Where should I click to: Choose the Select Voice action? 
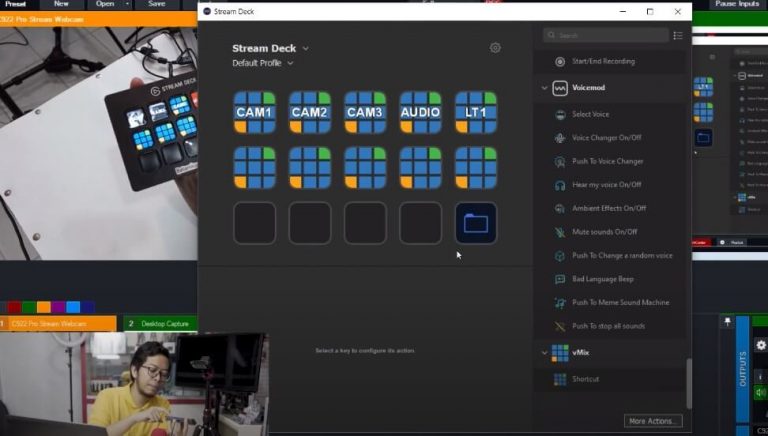tap(589, 114)
